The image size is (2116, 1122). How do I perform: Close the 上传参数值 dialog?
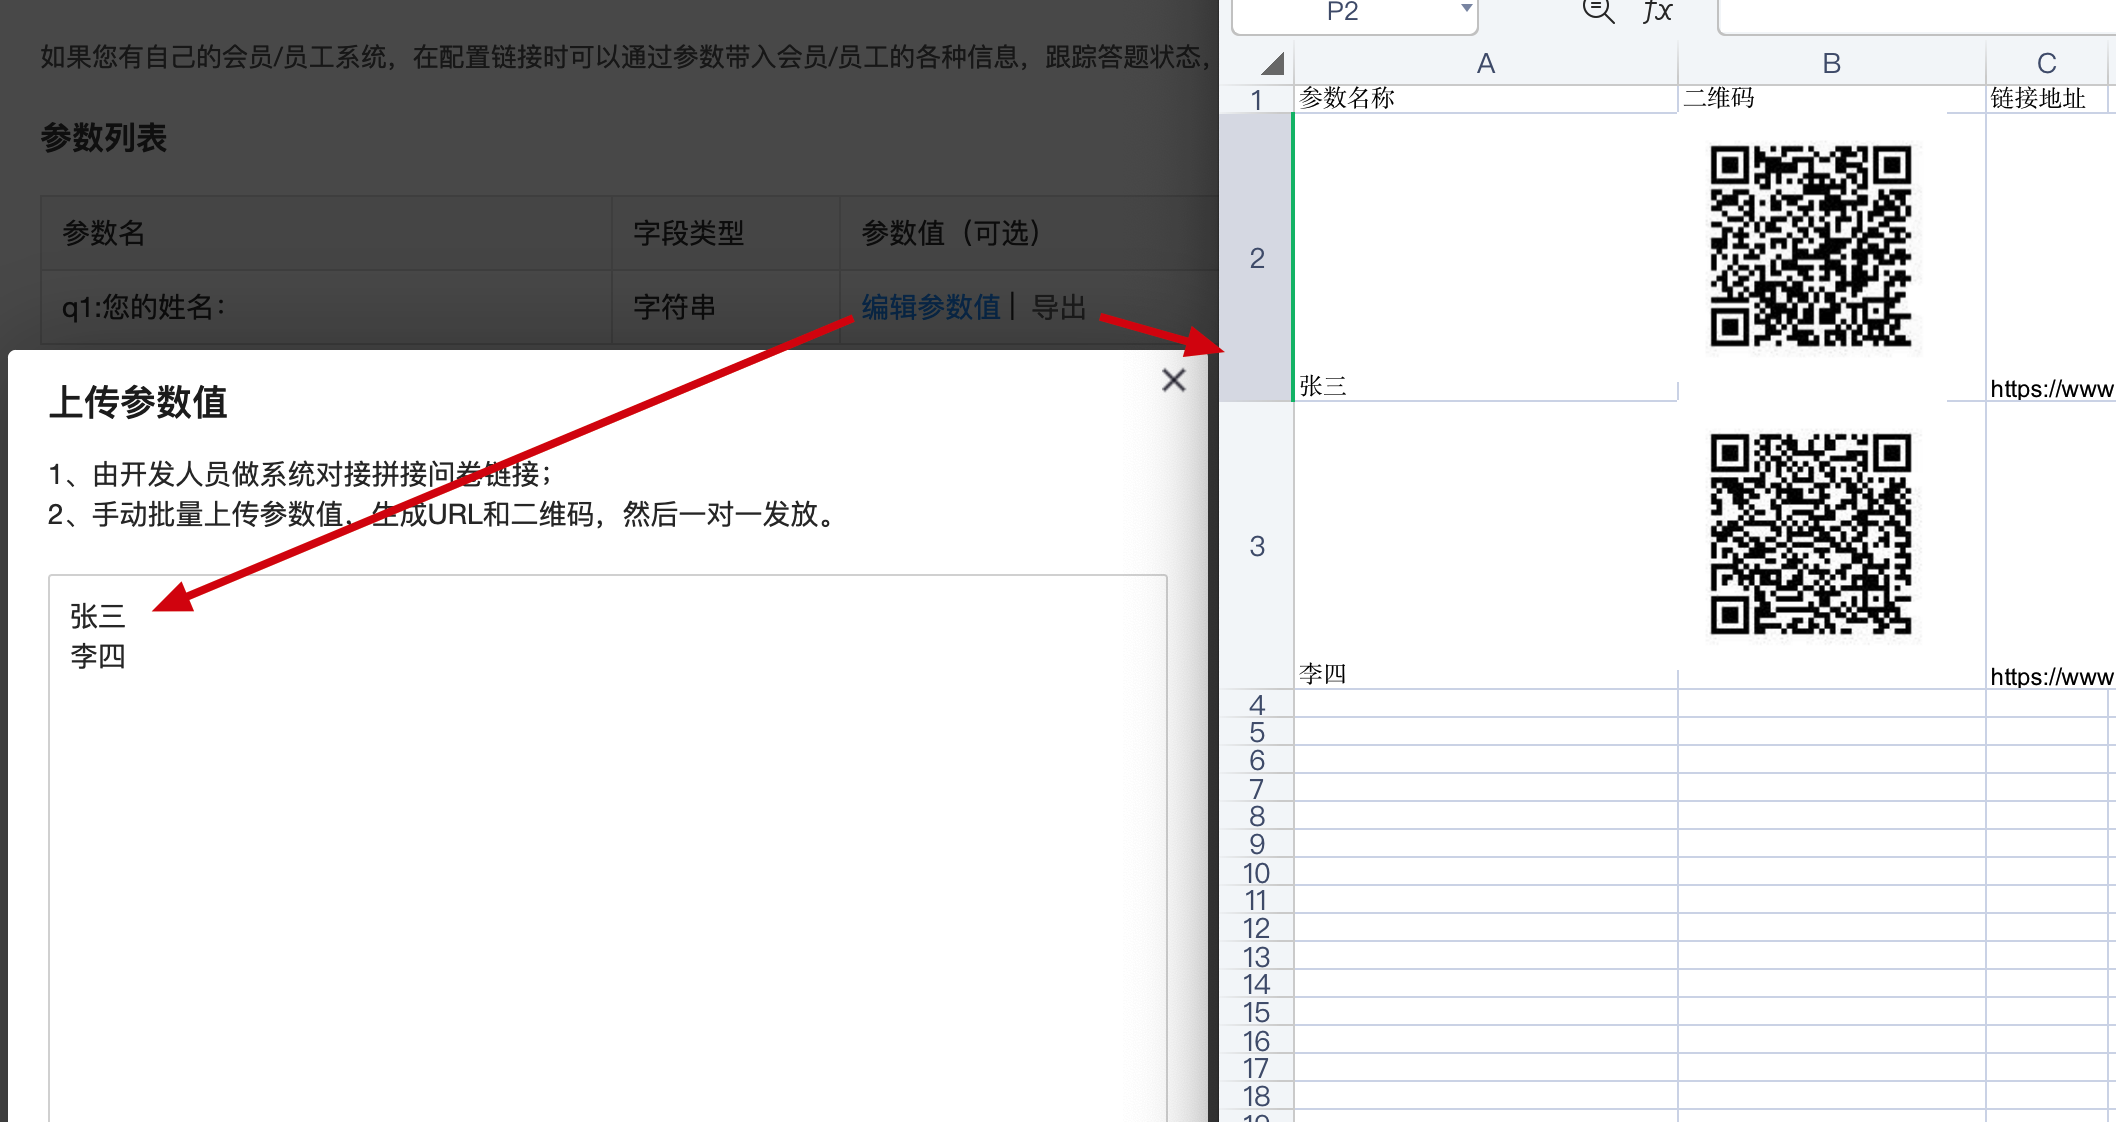(x=1173, y=380)
